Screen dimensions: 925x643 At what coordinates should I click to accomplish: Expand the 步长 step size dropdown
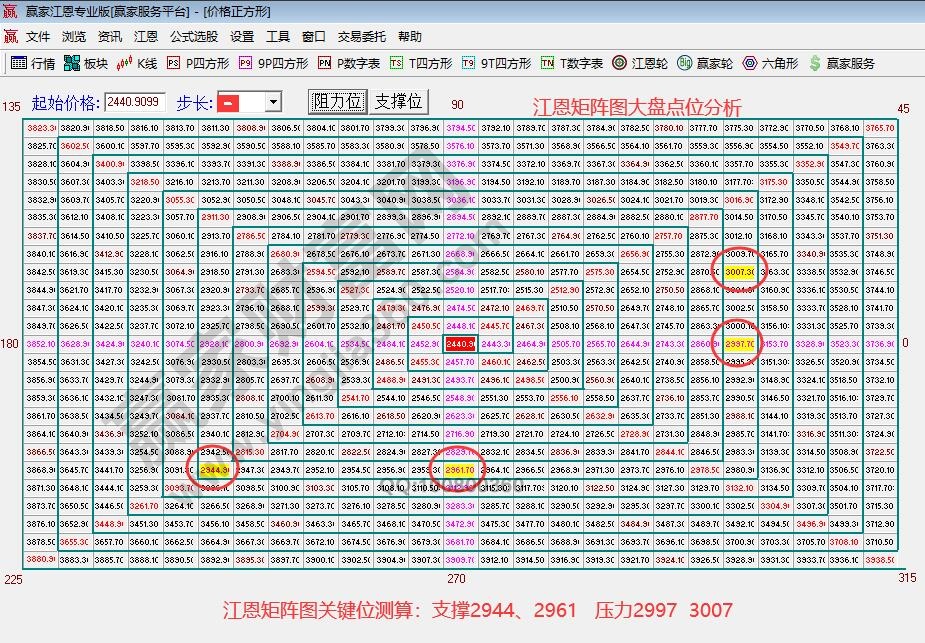point(272,101)
